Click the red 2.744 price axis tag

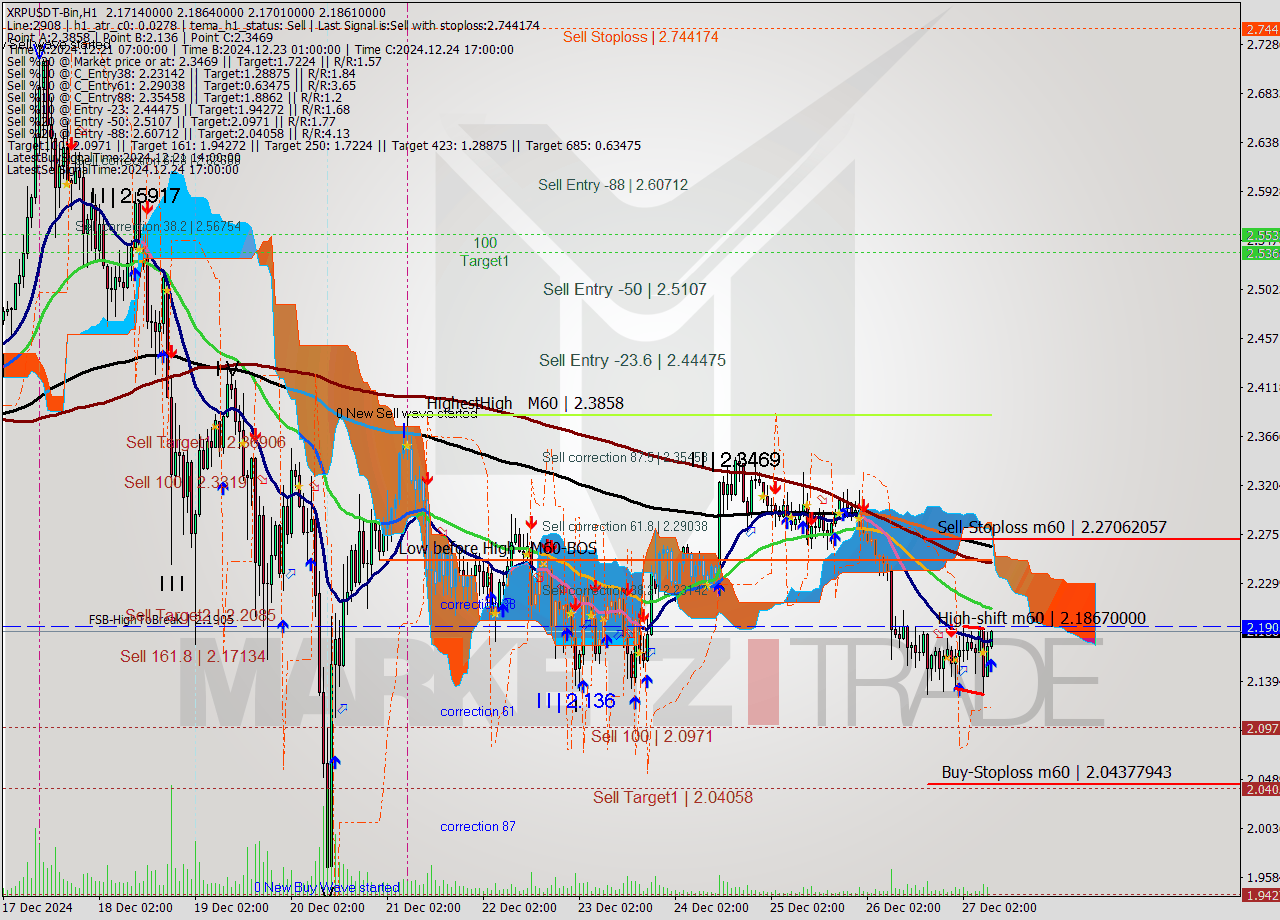(x=1260, y=29)
